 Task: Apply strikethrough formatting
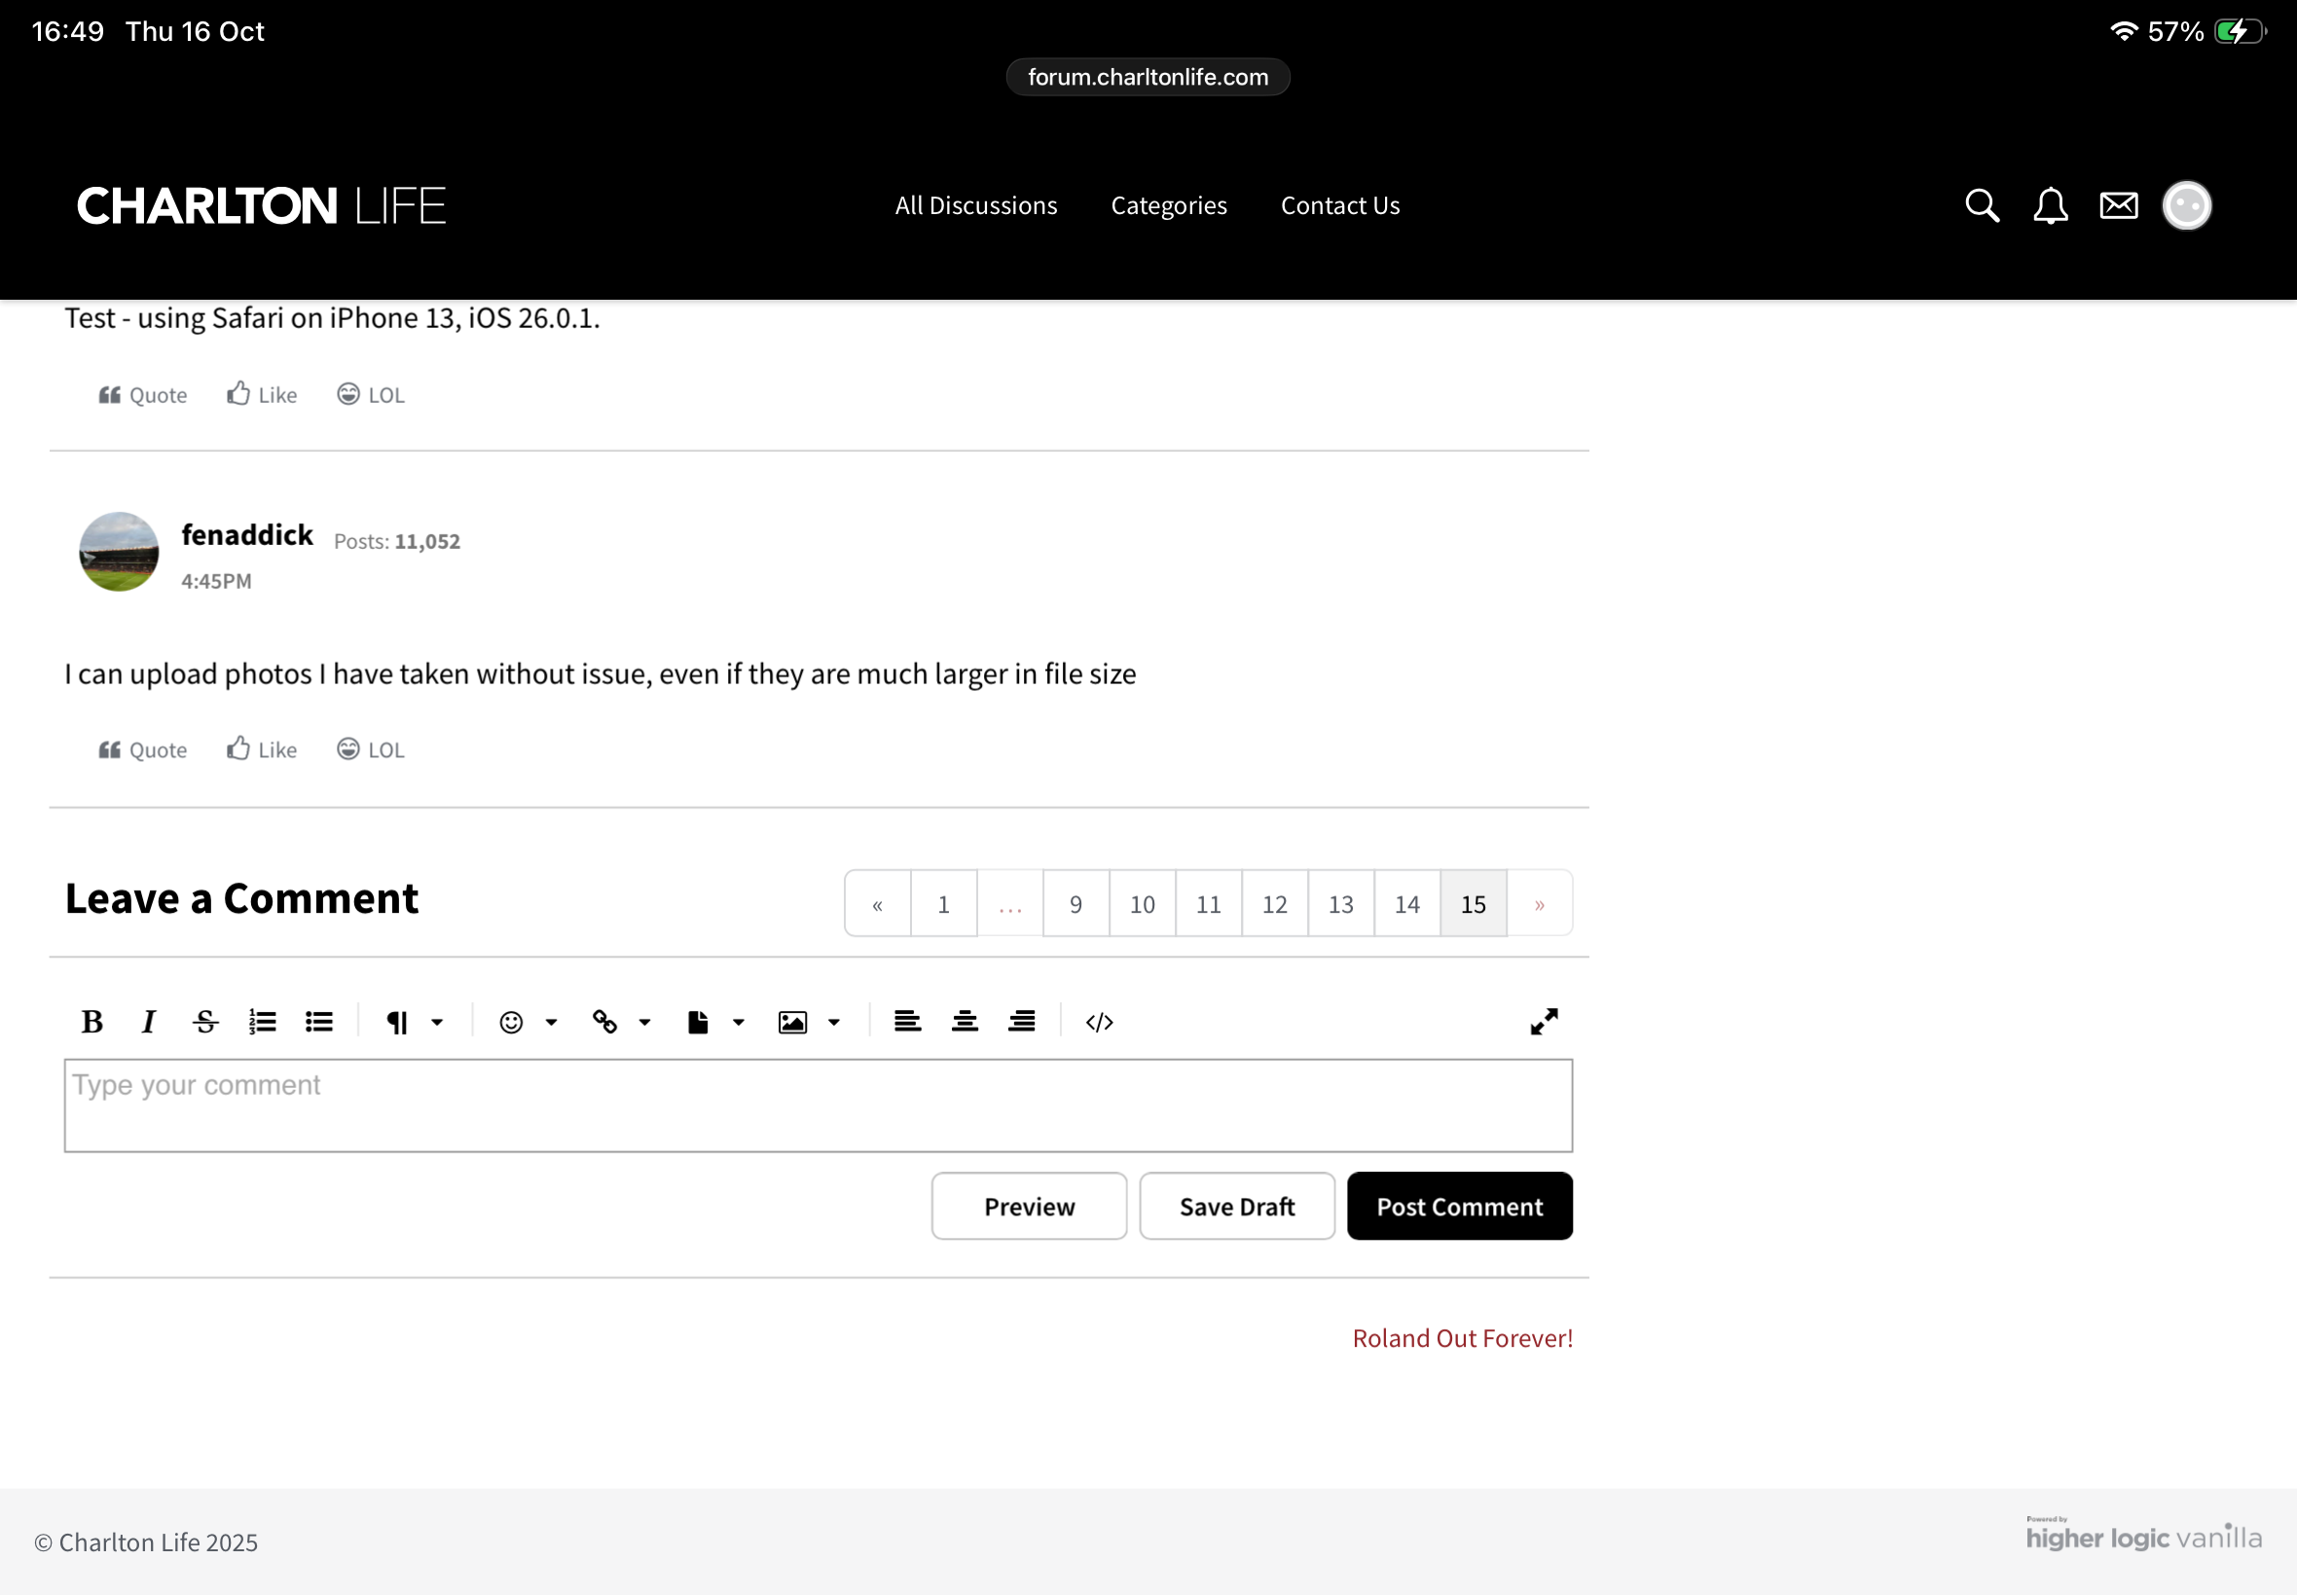click(205, 1021)
